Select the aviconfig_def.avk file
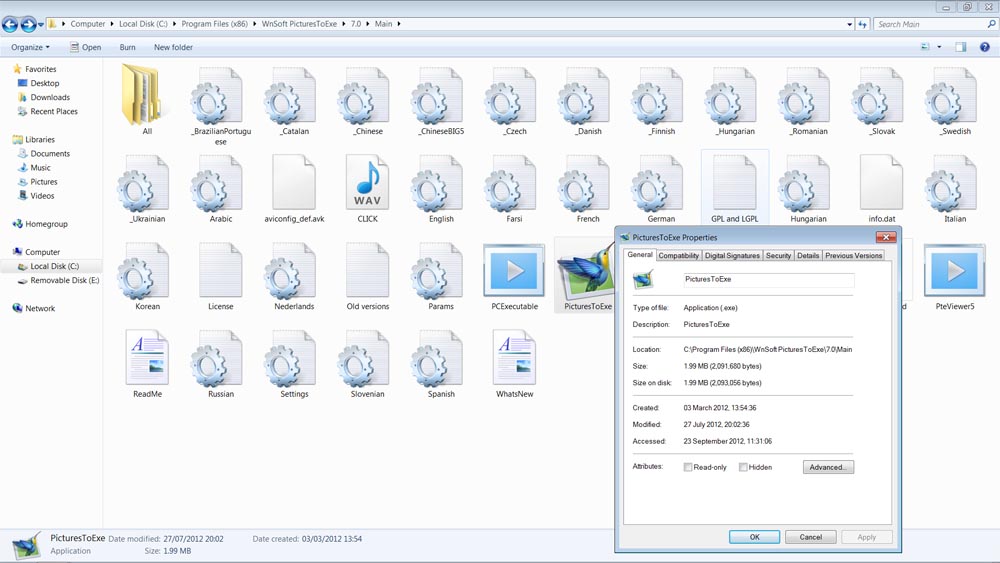Viewport: 1000px width, 563px height. [x=294, y=182]
